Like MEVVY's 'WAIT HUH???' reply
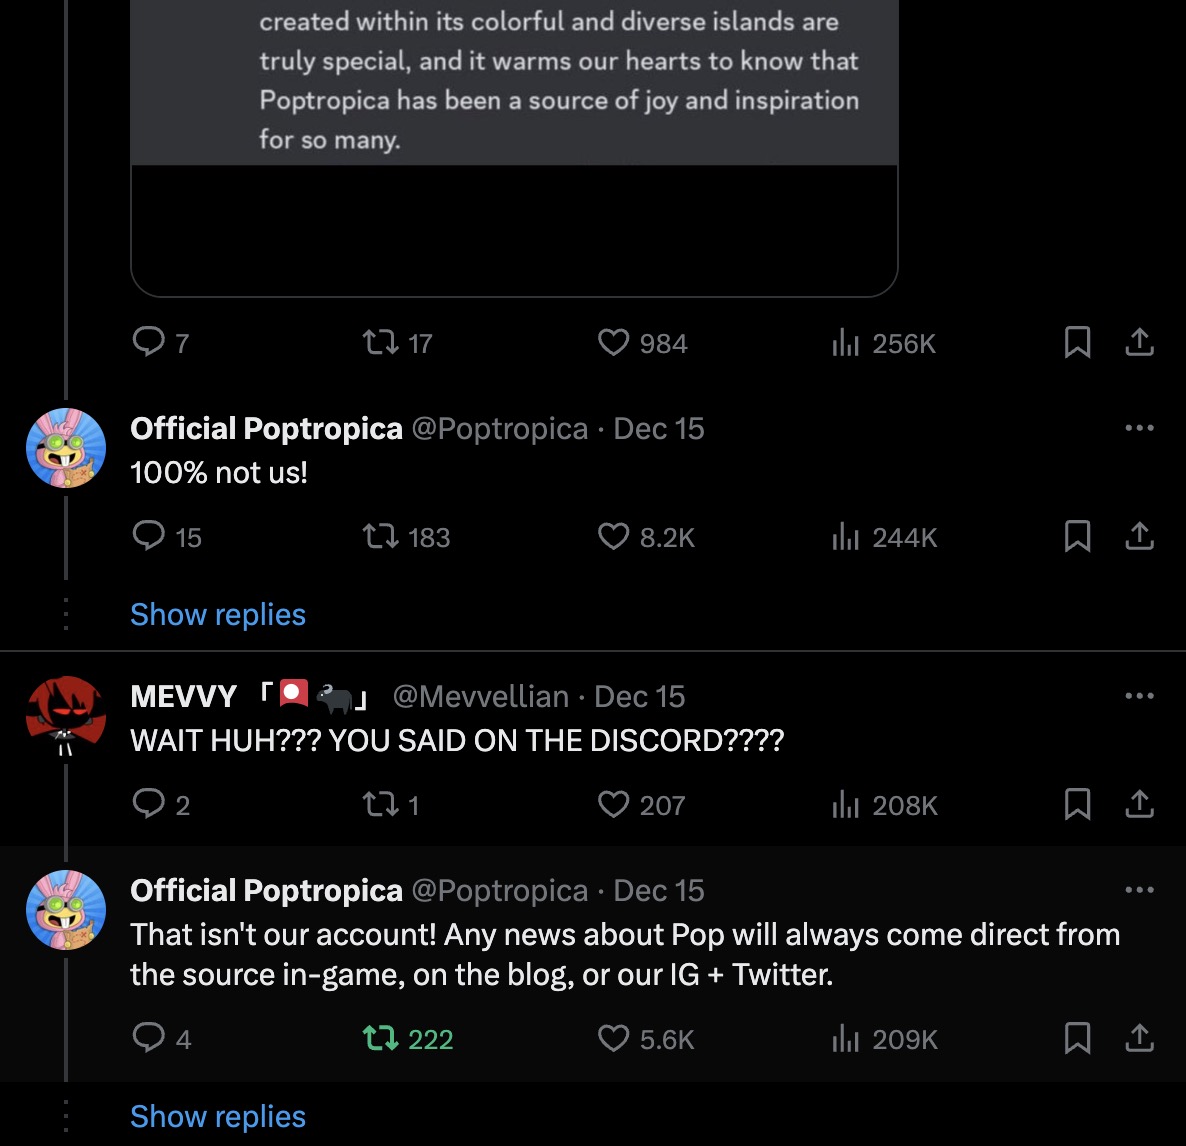This screenshot has width=1186, height=1146. tap(613, 804)
